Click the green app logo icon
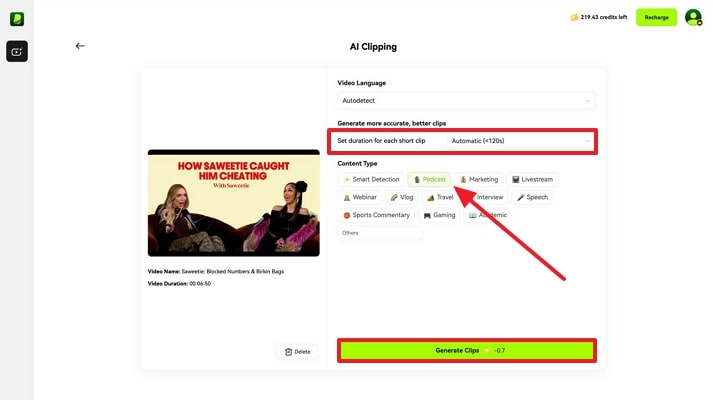This screenshot has width=713, height=400. click(x=17, y=18)
